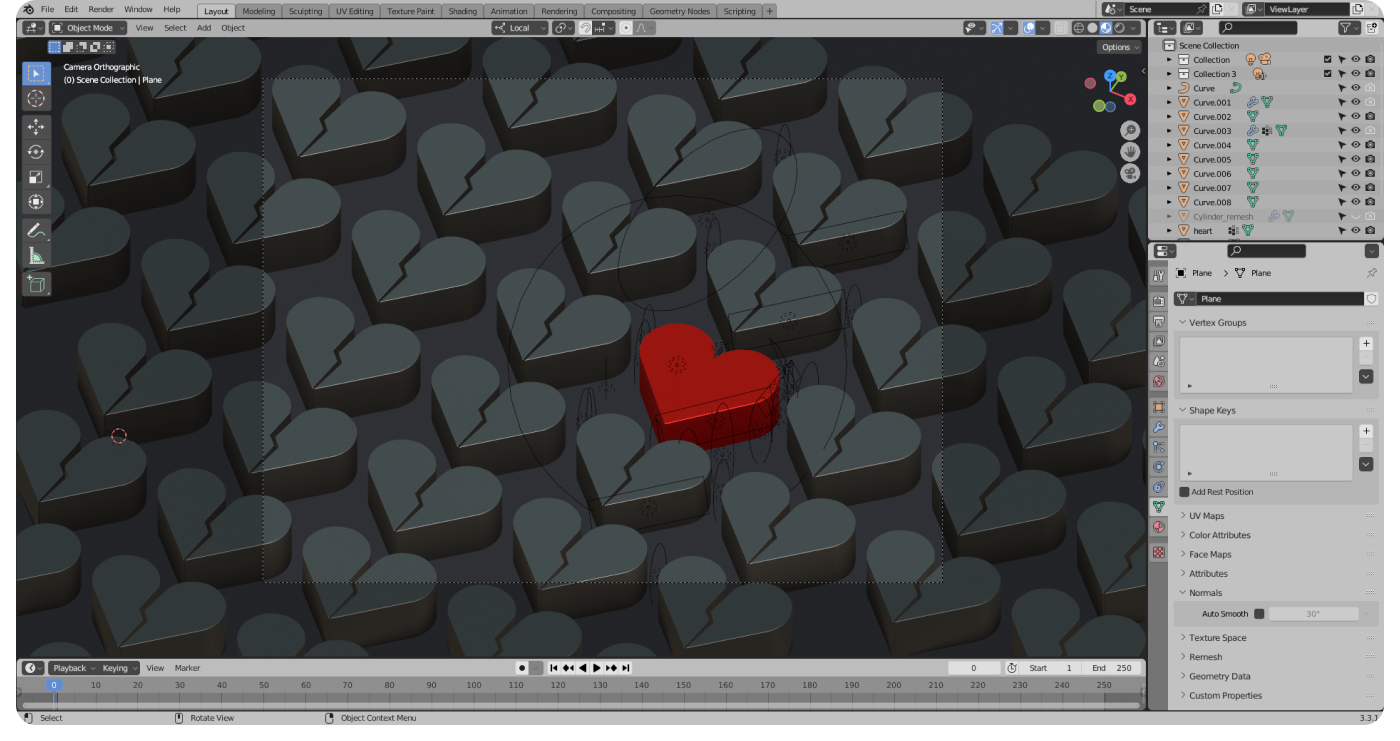Open the Modifier properties wrench tab
Image resolution: width=1400 pixels, height=741 pixels.
click(x=1159, y=427)
